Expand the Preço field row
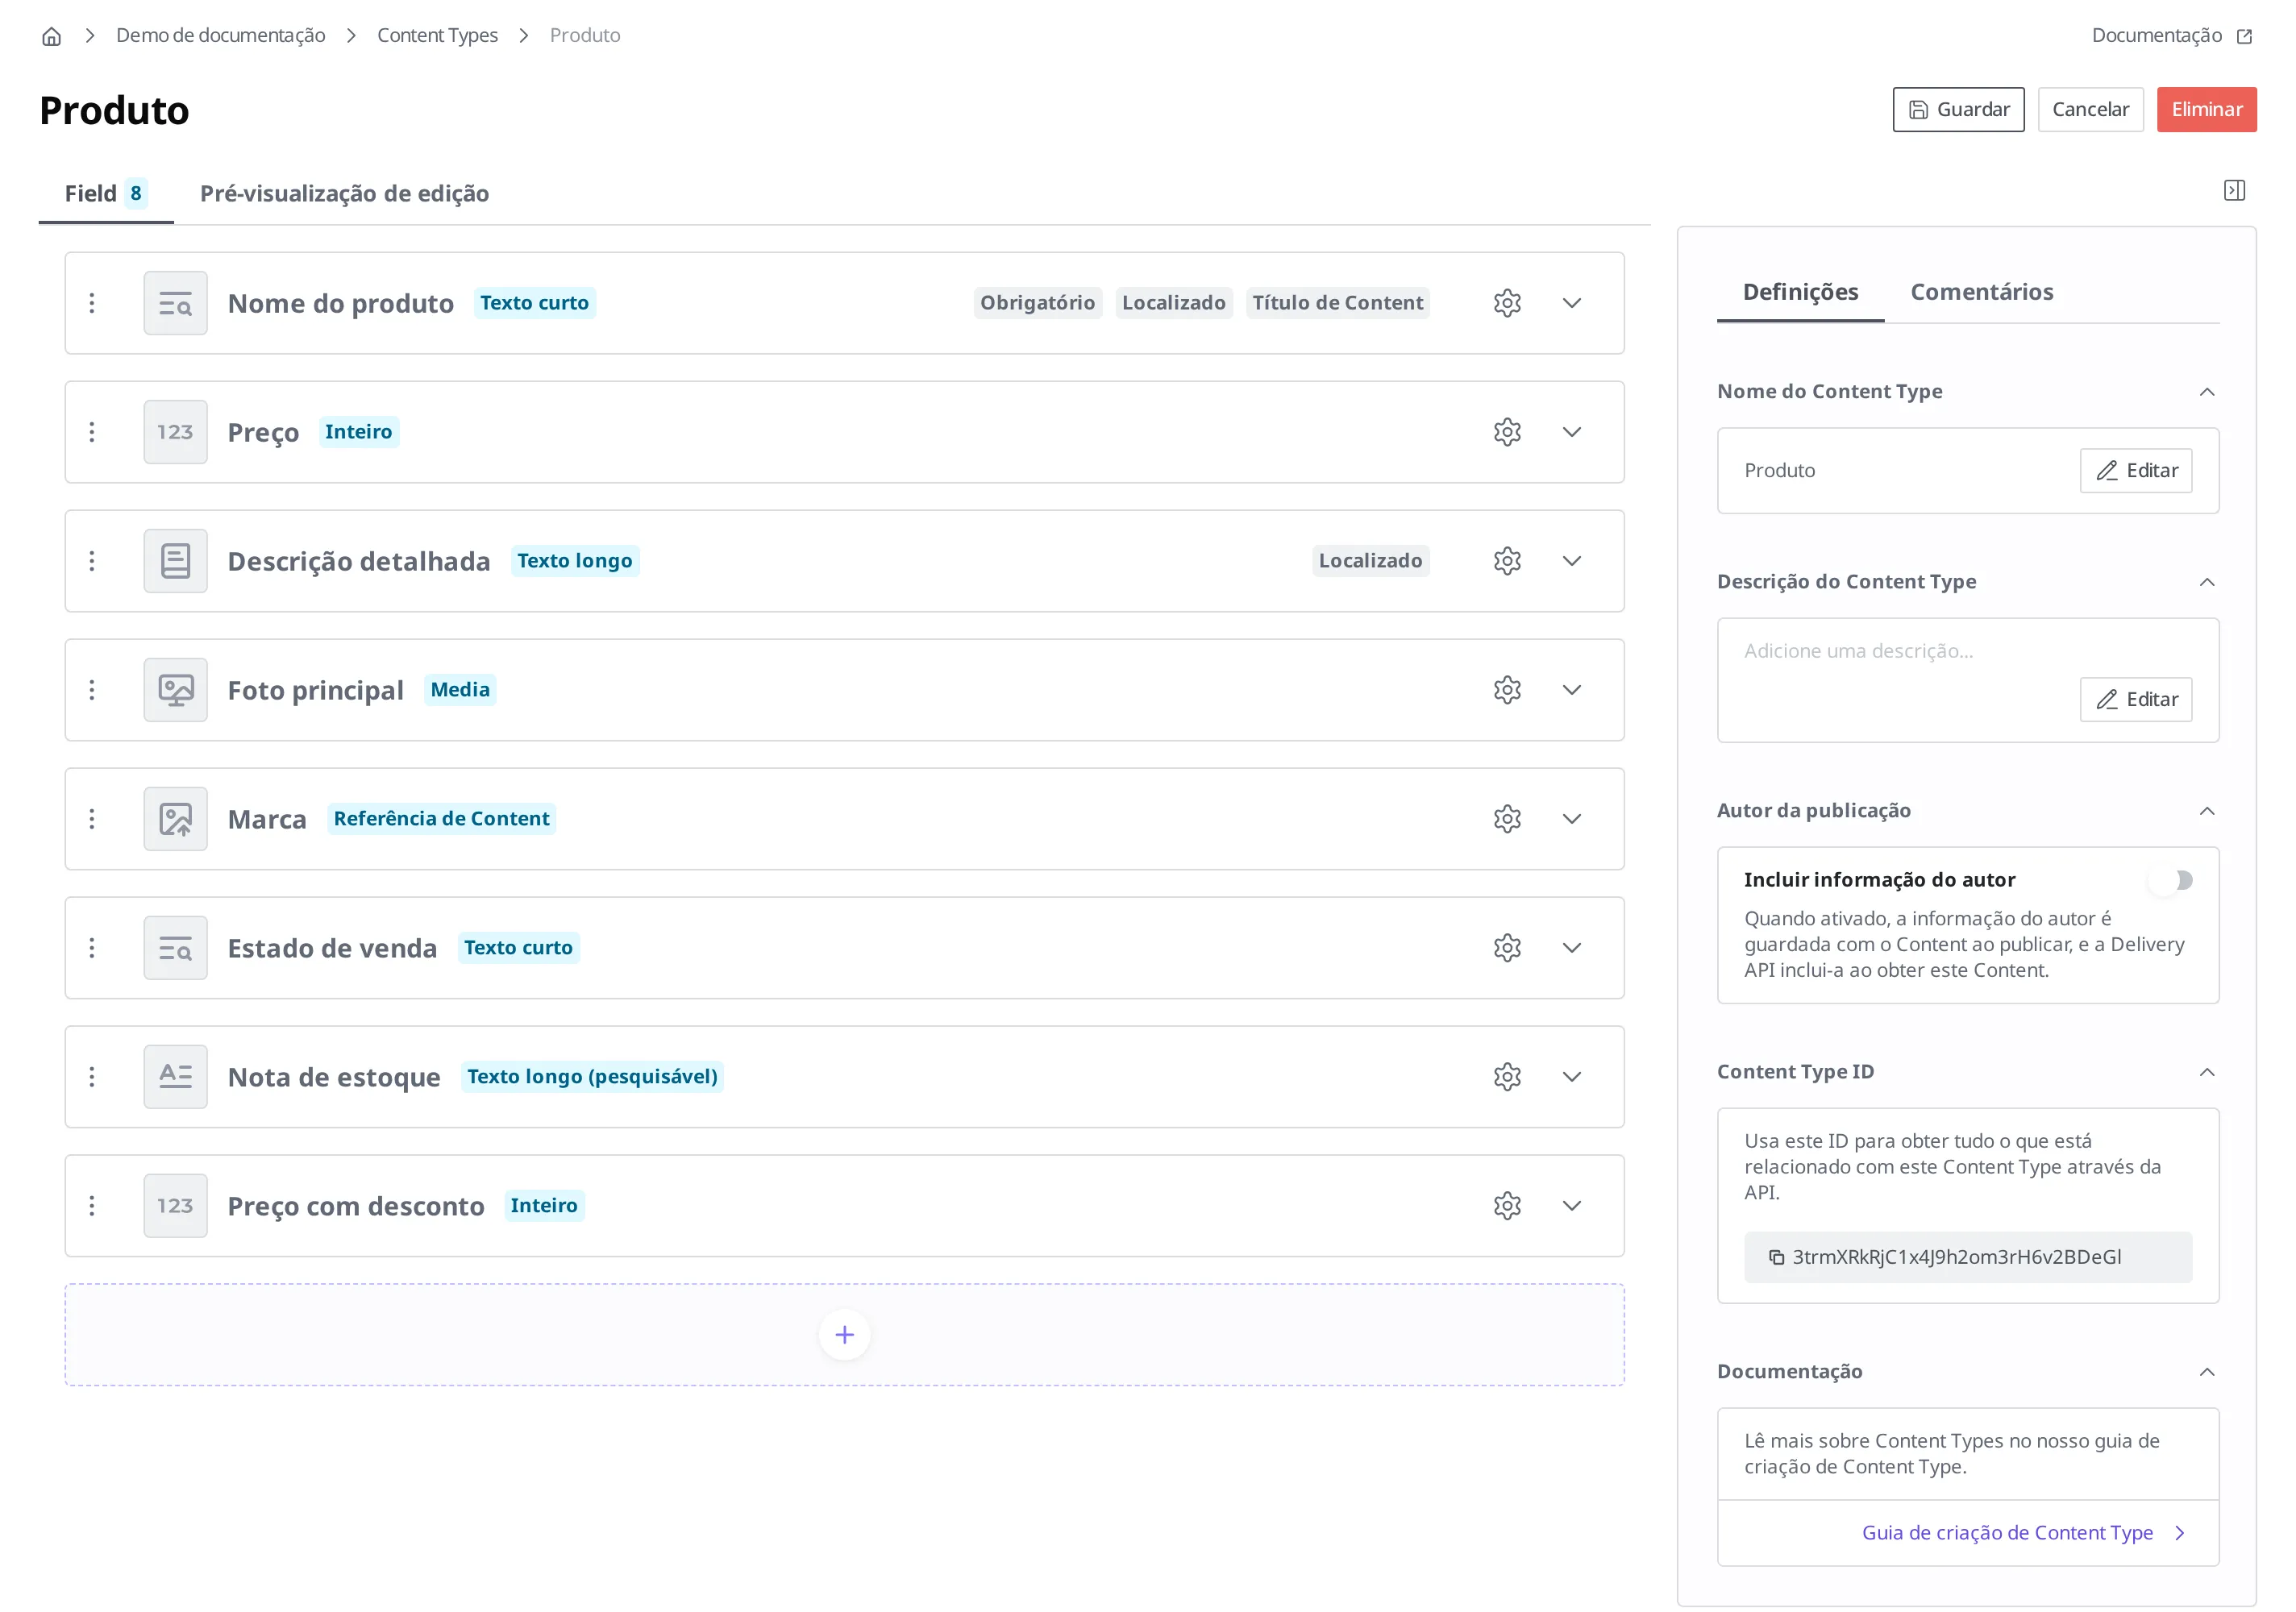 click(1572, 432)
